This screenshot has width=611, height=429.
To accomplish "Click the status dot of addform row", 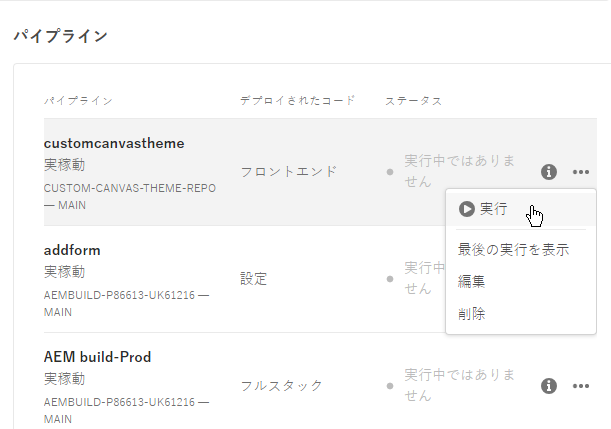I will [x=390, y=279].
